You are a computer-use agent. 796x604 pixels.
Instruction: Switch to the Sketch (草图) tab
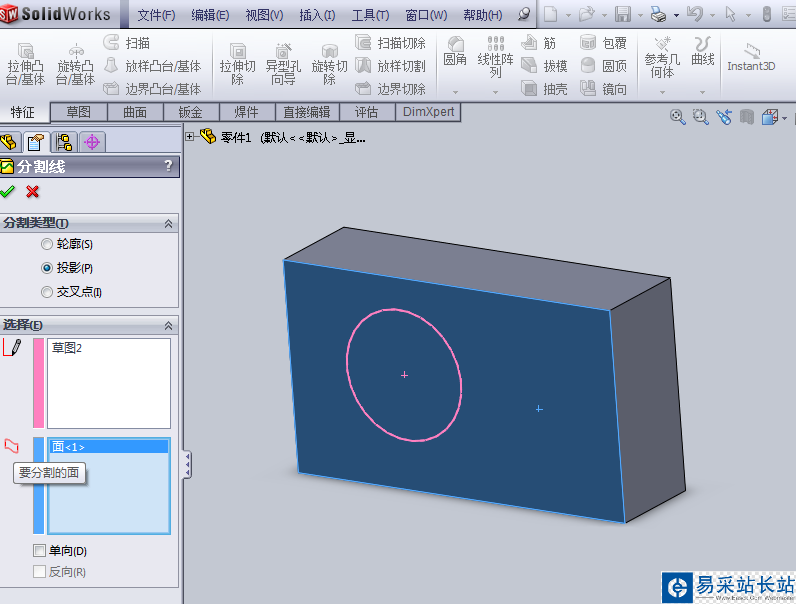pyautogui.click(x=79, y=112)
